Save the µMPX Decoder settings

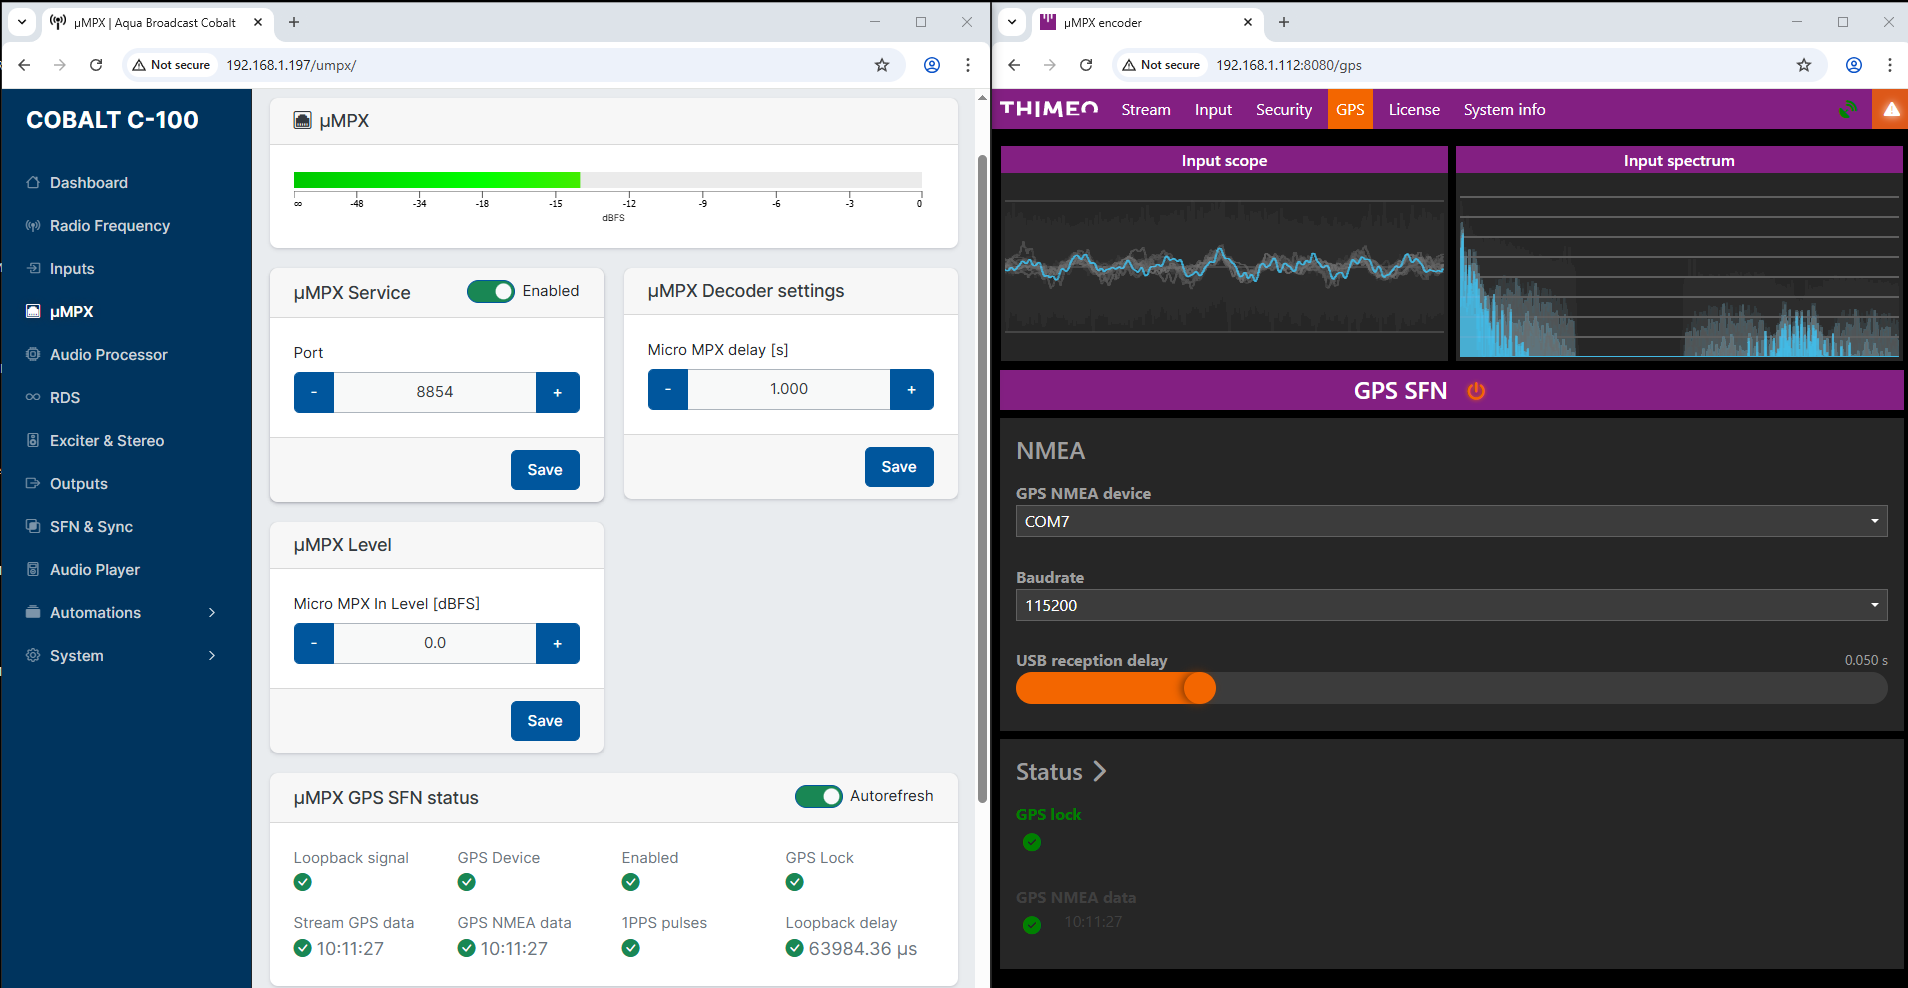[898, 467]
